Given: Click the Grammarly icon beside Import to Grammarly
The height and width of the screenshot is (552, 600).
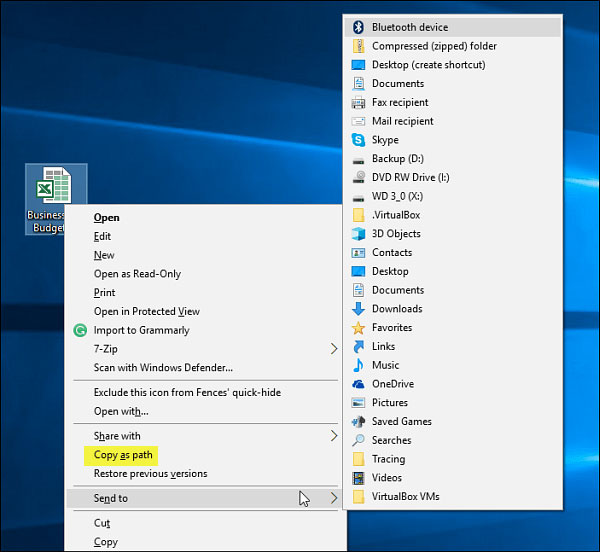Looking at the screenshot, I should [80, 330].
